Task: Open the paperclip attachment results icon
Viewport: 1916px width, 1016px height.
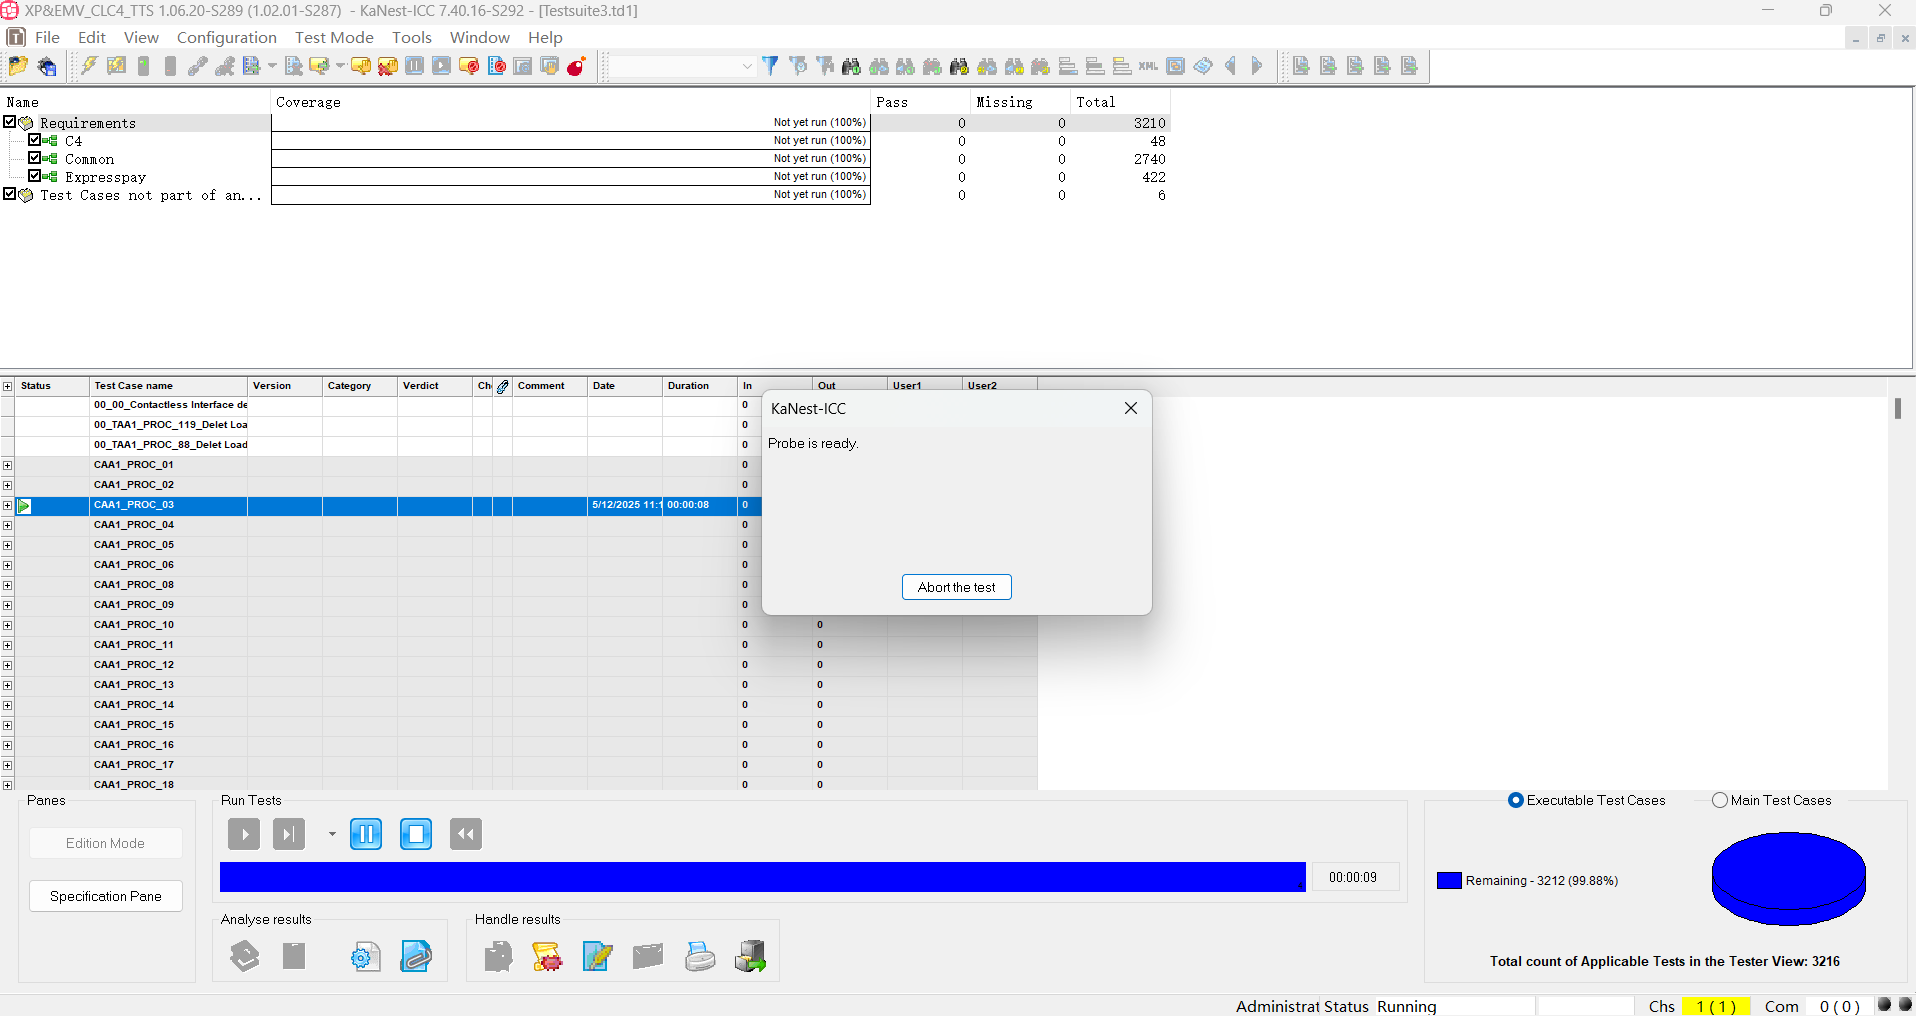Action: point(416,957)
